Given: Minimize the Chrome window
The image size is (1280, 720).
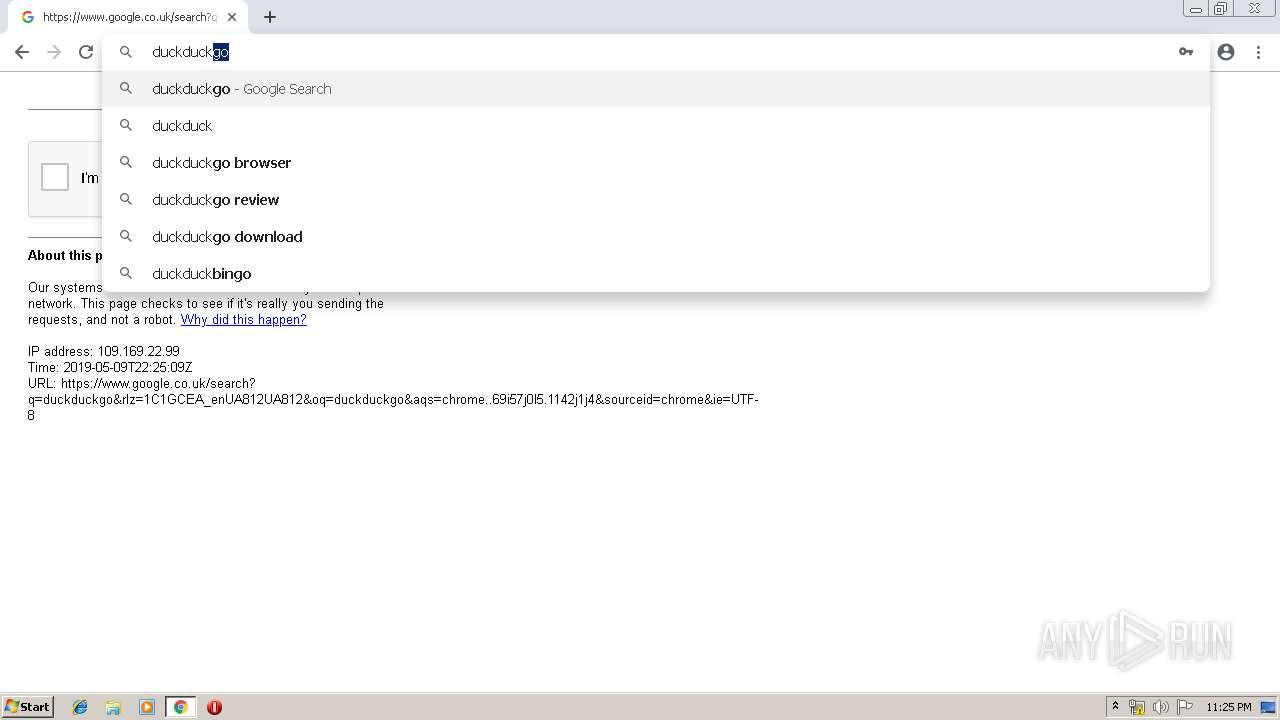Looking at the screenshot, I should click(1196, 9).
